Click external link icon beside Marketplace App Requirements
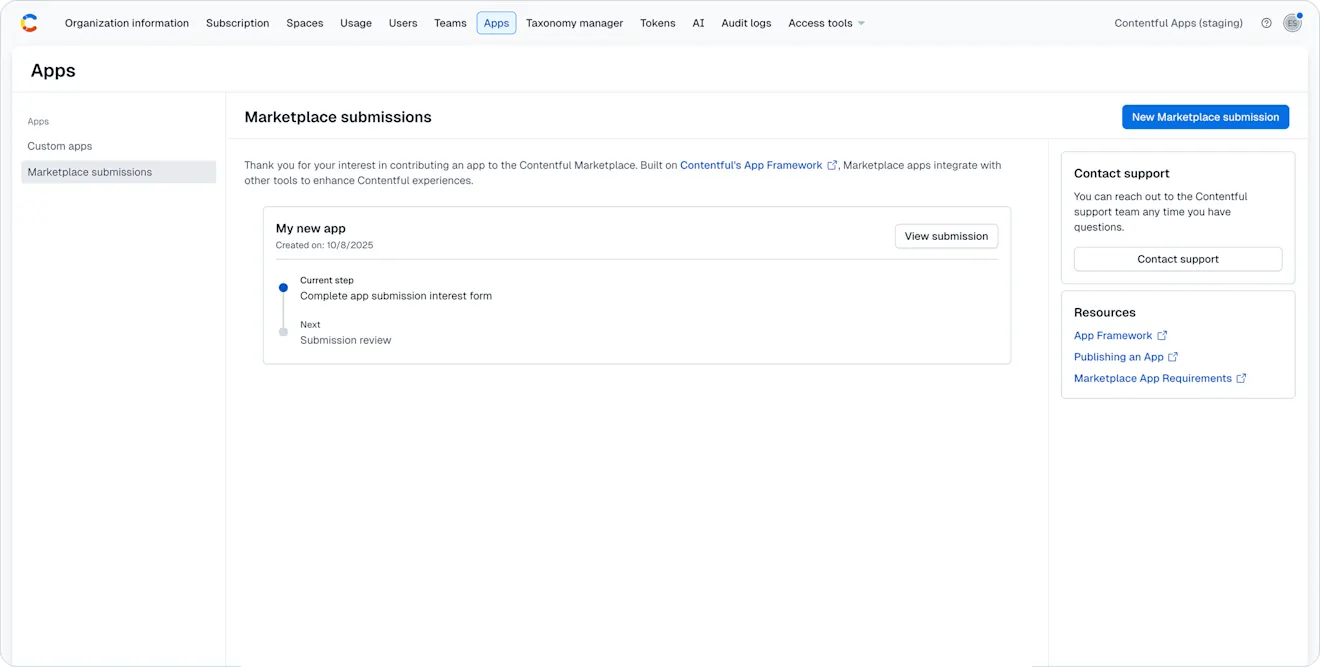Image resolution: width=1320 pixels, height=667 pixels. 1241,378
